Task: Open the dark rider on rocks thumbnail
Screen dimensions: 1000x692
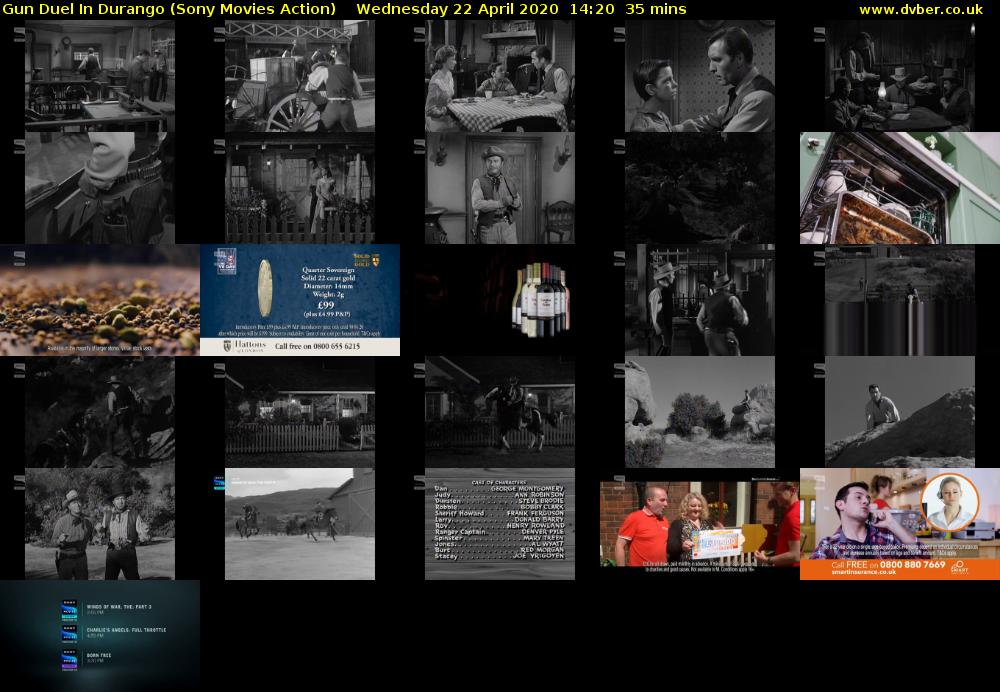Action: pyautogui.click(x=99, y=412)
